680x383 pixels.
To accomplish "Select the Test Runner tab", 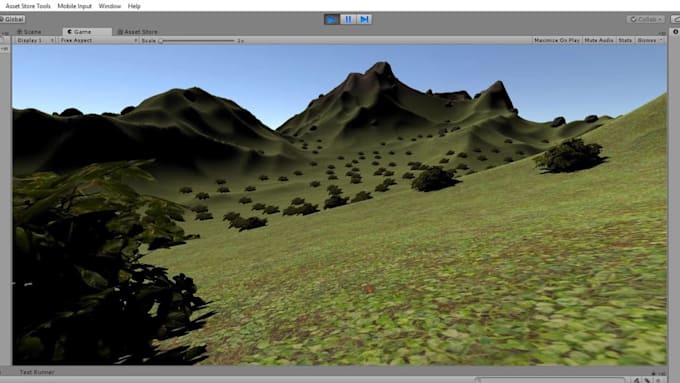I will click(37, 372).
